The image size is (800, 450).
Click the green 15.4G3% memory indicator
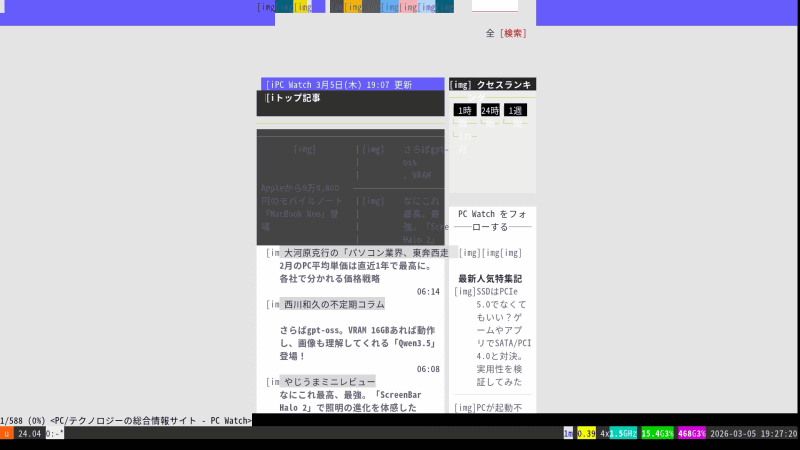click(657, 434)
